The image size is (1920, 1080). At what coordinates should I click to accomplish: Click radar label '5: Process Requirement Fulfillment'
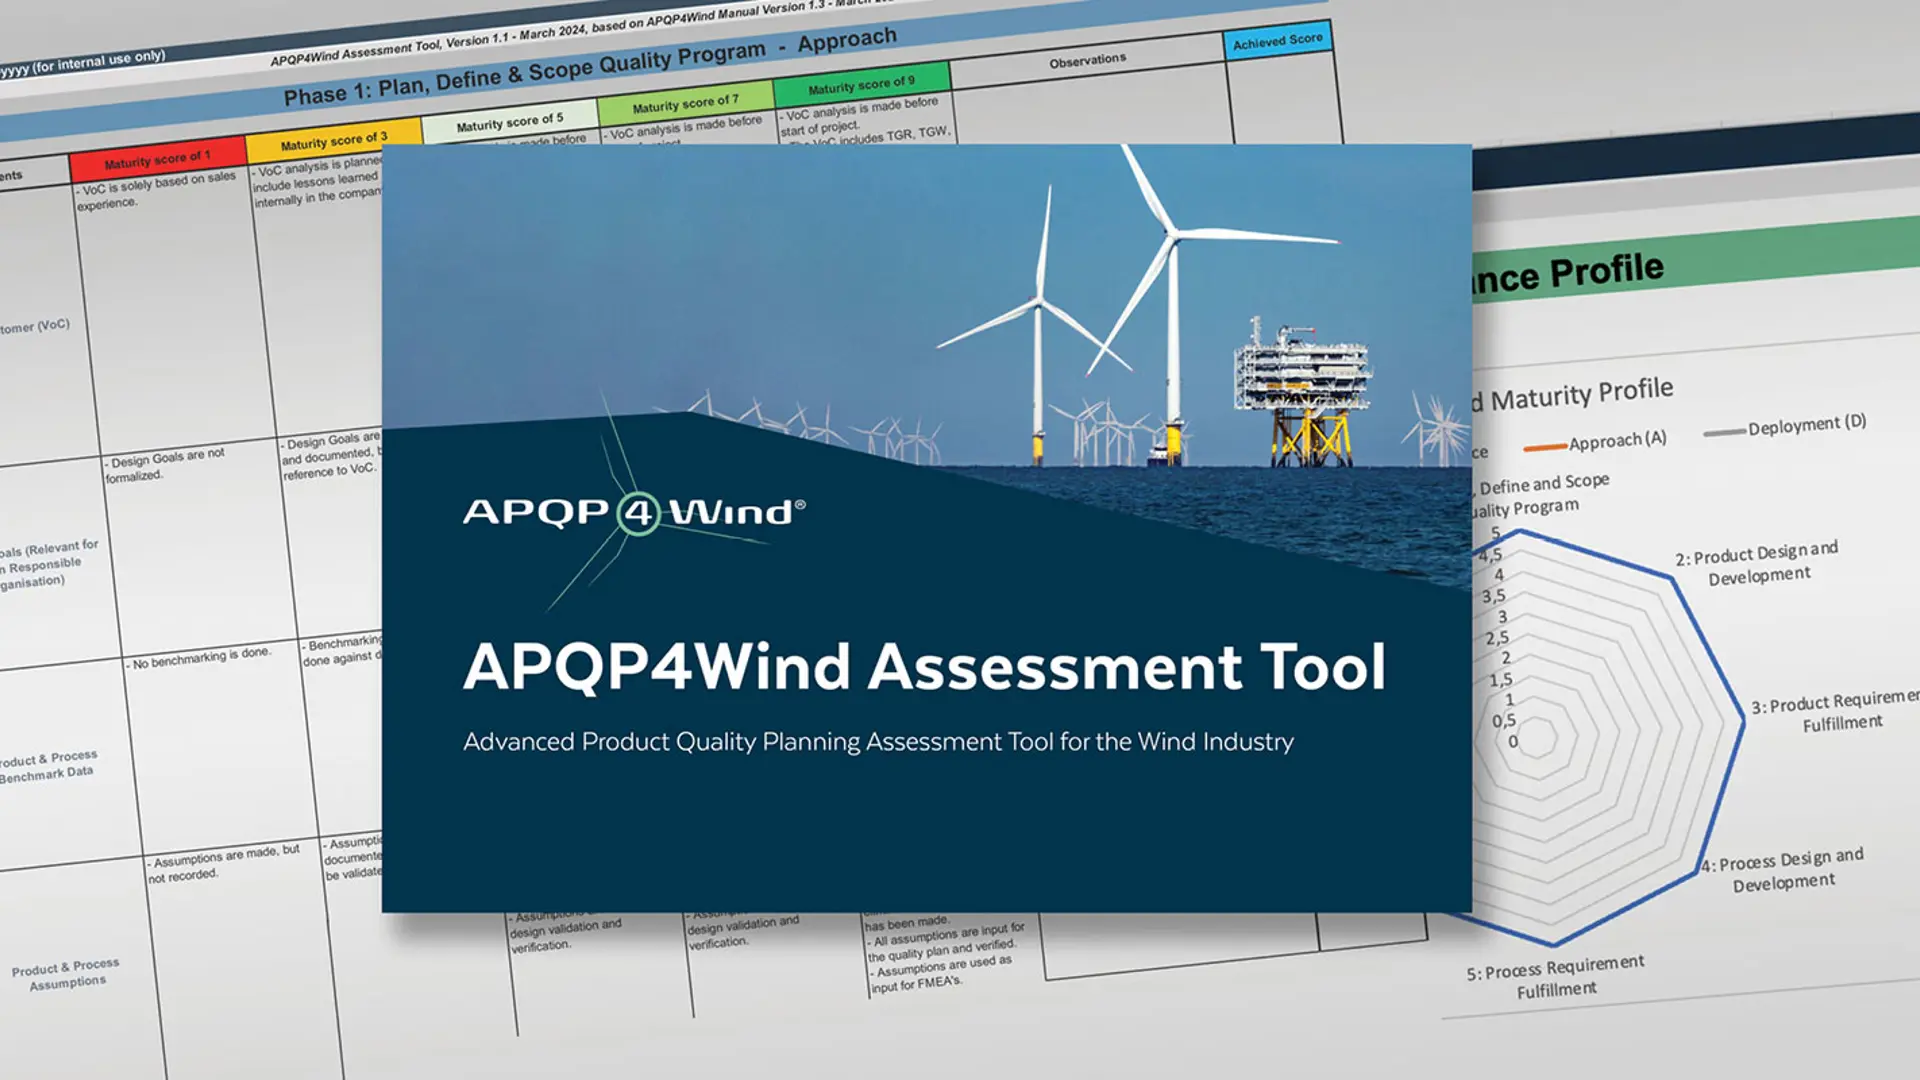[1555, 978]
